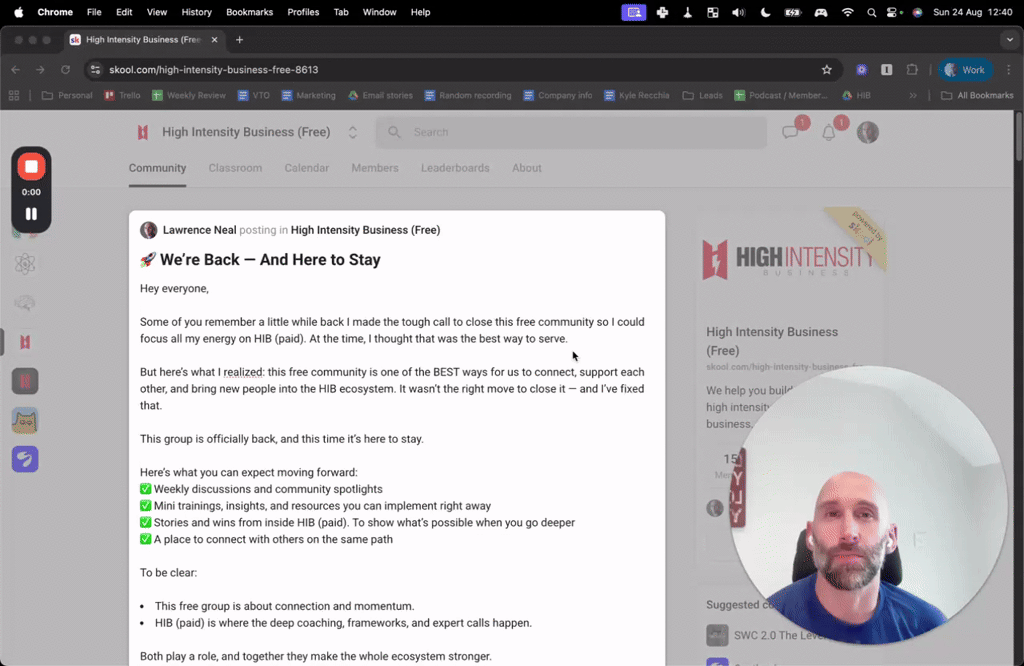The image size is (1024, 666).
Task: Focus the Skool search field
Action: click(x=571, y=133)
